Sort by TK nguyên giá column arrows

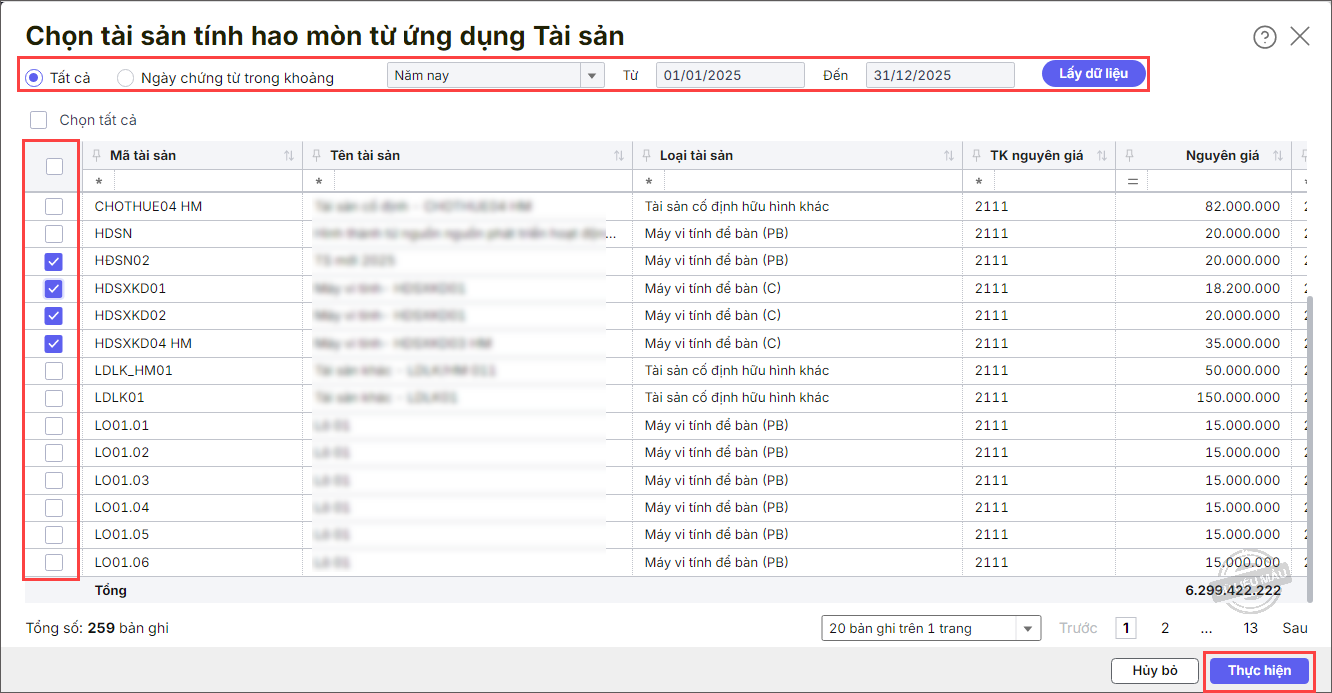[1102, 156]
